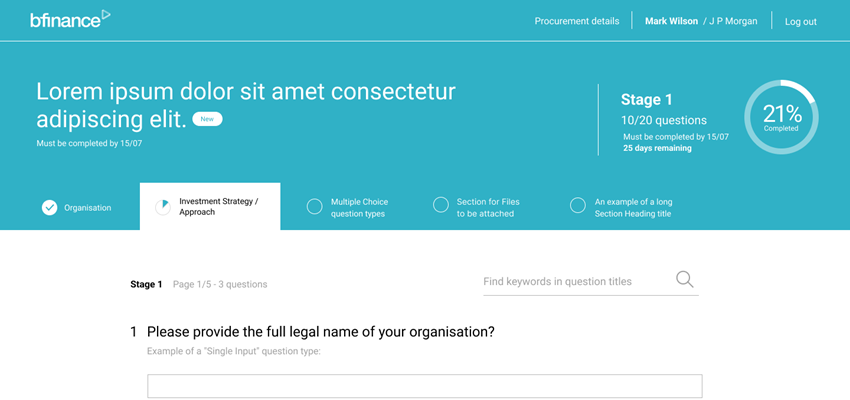Image resolution: width=850 pixels, height=400 pixels.
Task: Open Procurement details link
Action: [x=577, y=21]
